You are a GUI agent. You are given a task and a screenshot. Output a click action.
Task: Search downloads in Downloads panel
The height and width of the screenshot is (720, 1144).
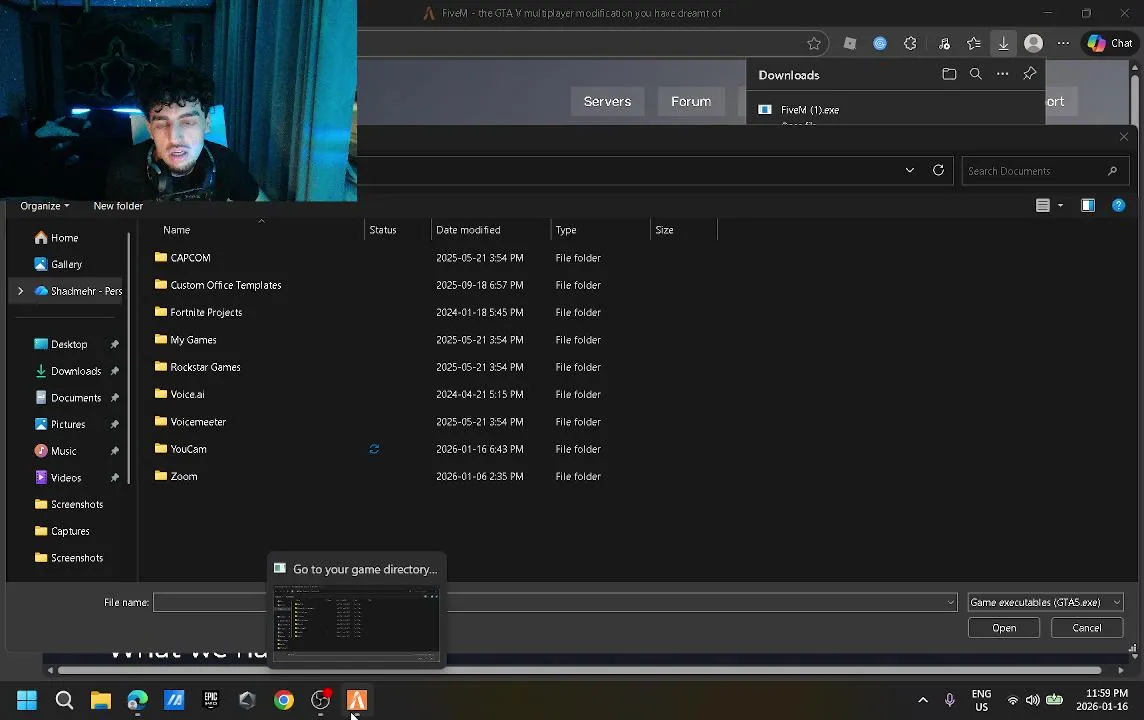pos(975,74)
